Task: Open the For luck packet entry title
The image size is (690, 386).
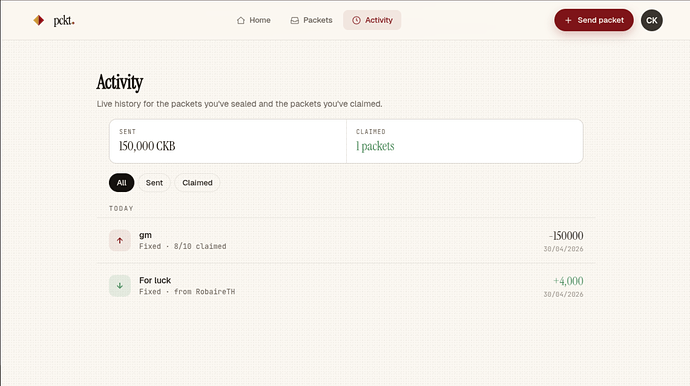Action: 155,280
